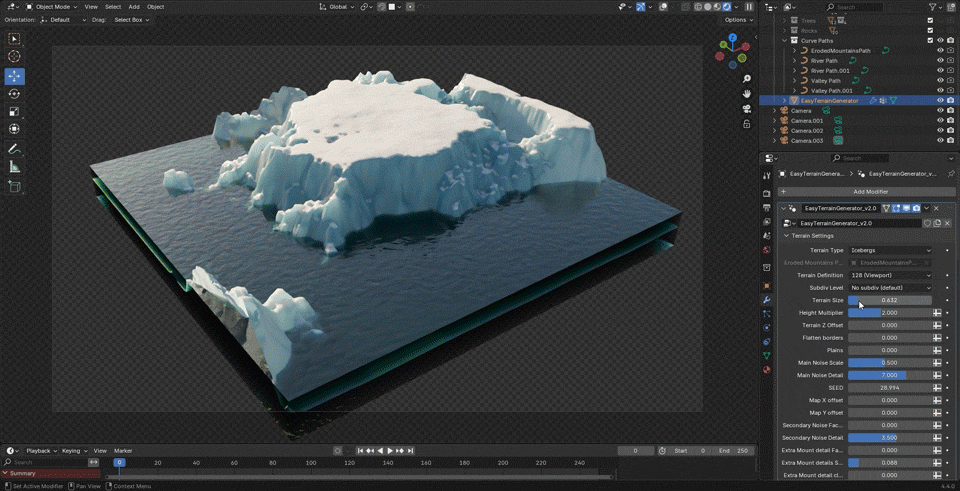Click the Terrain Size slider
The image size is (960, 491).
click(890, 301)
